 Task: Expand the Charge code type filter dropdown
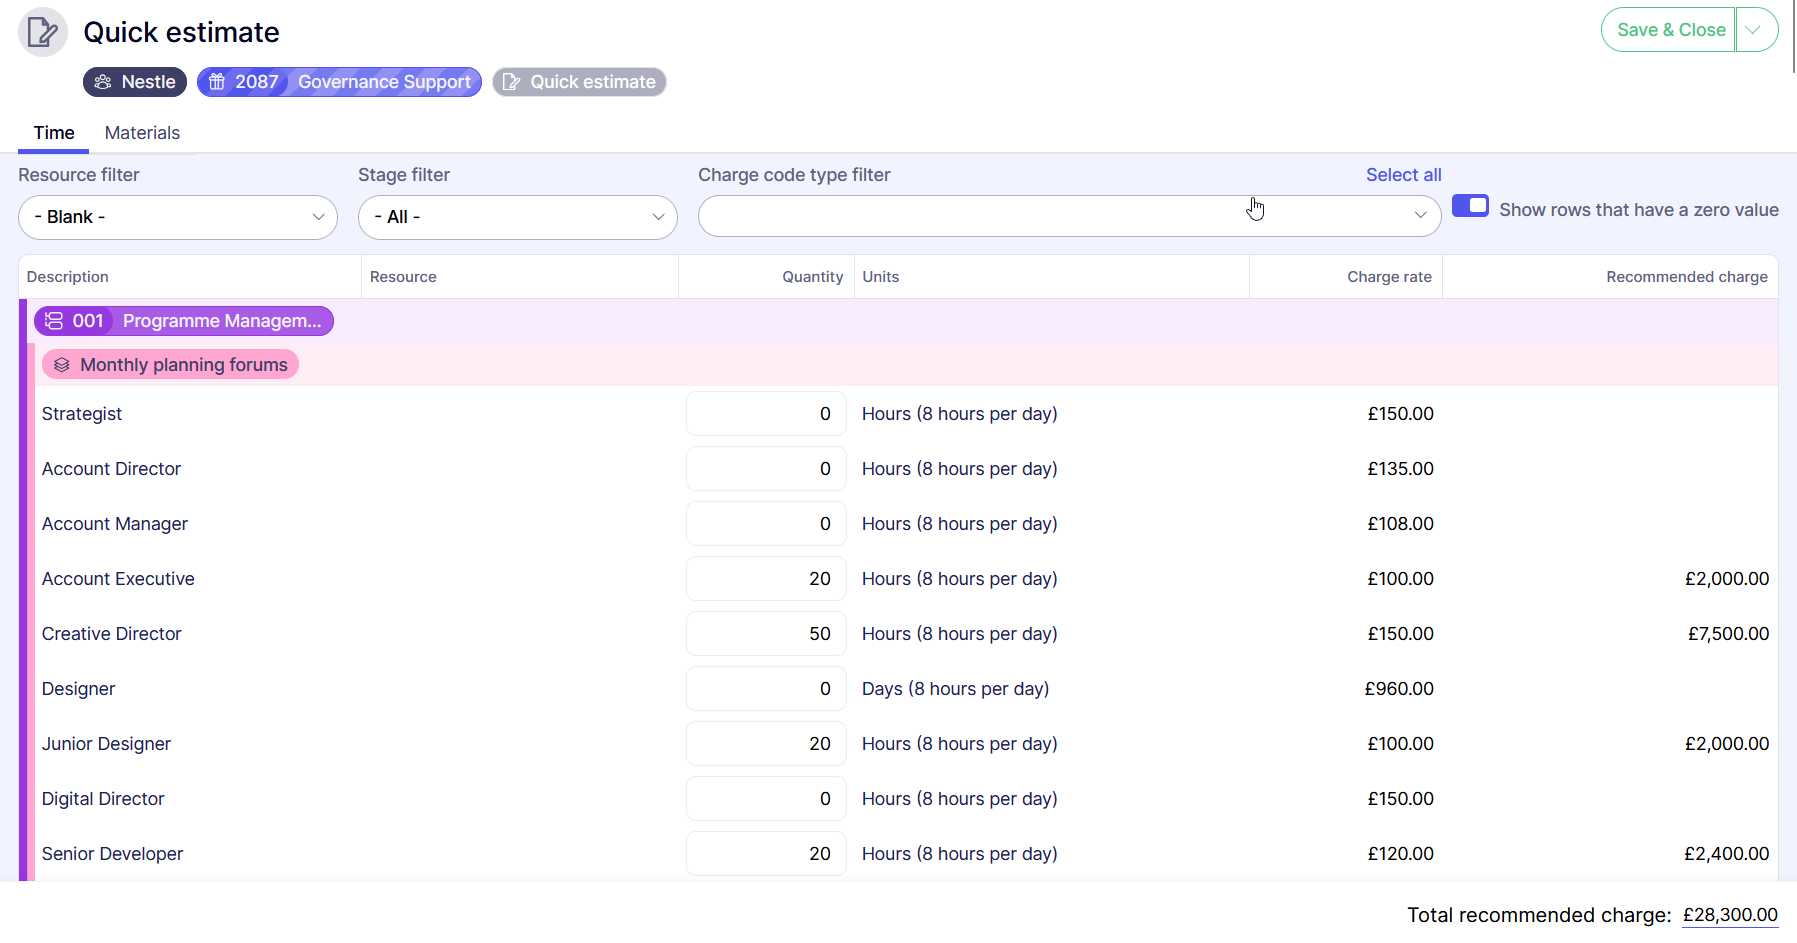click(x=1420, y=216)
